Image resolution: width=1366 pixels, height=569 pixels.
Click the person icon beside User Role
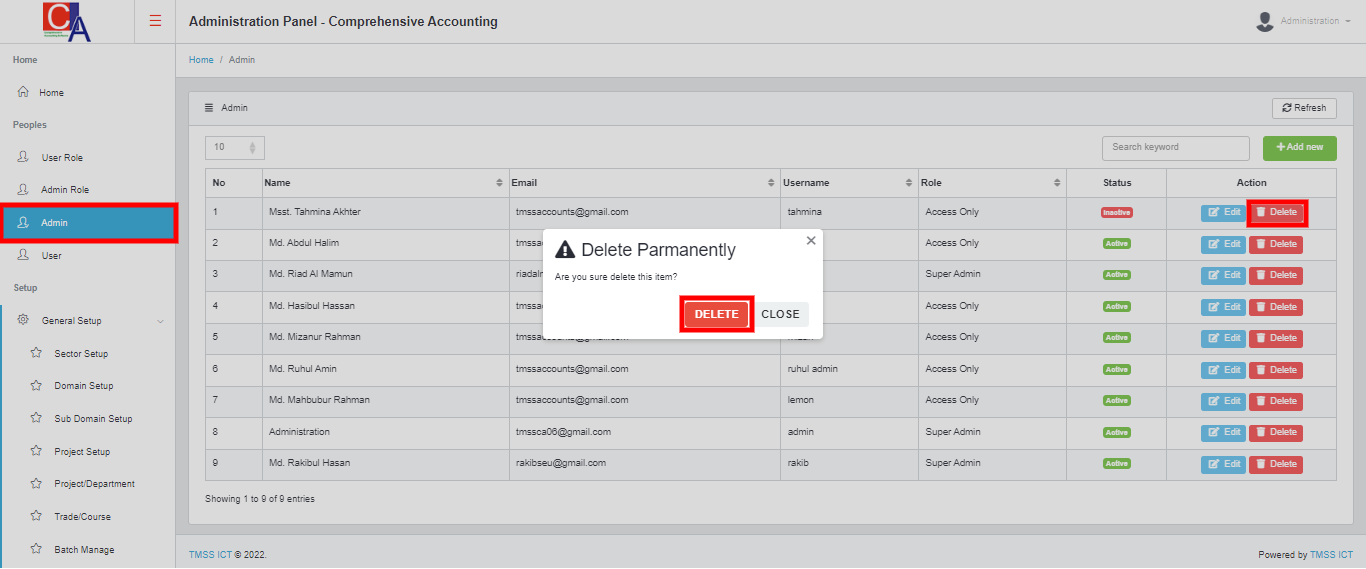[23, 157]
